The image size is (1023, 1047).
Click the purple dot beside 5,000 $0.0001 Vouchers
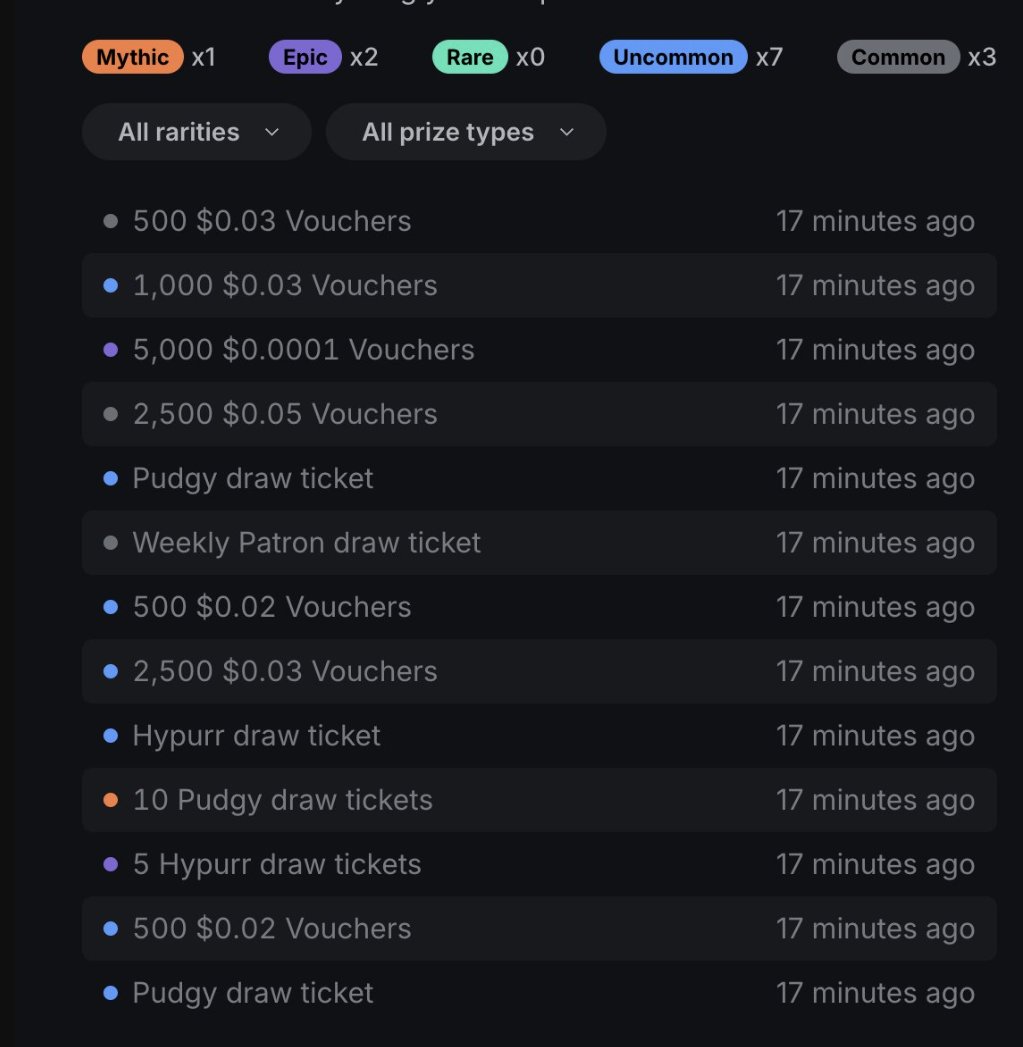click(111, 350)
